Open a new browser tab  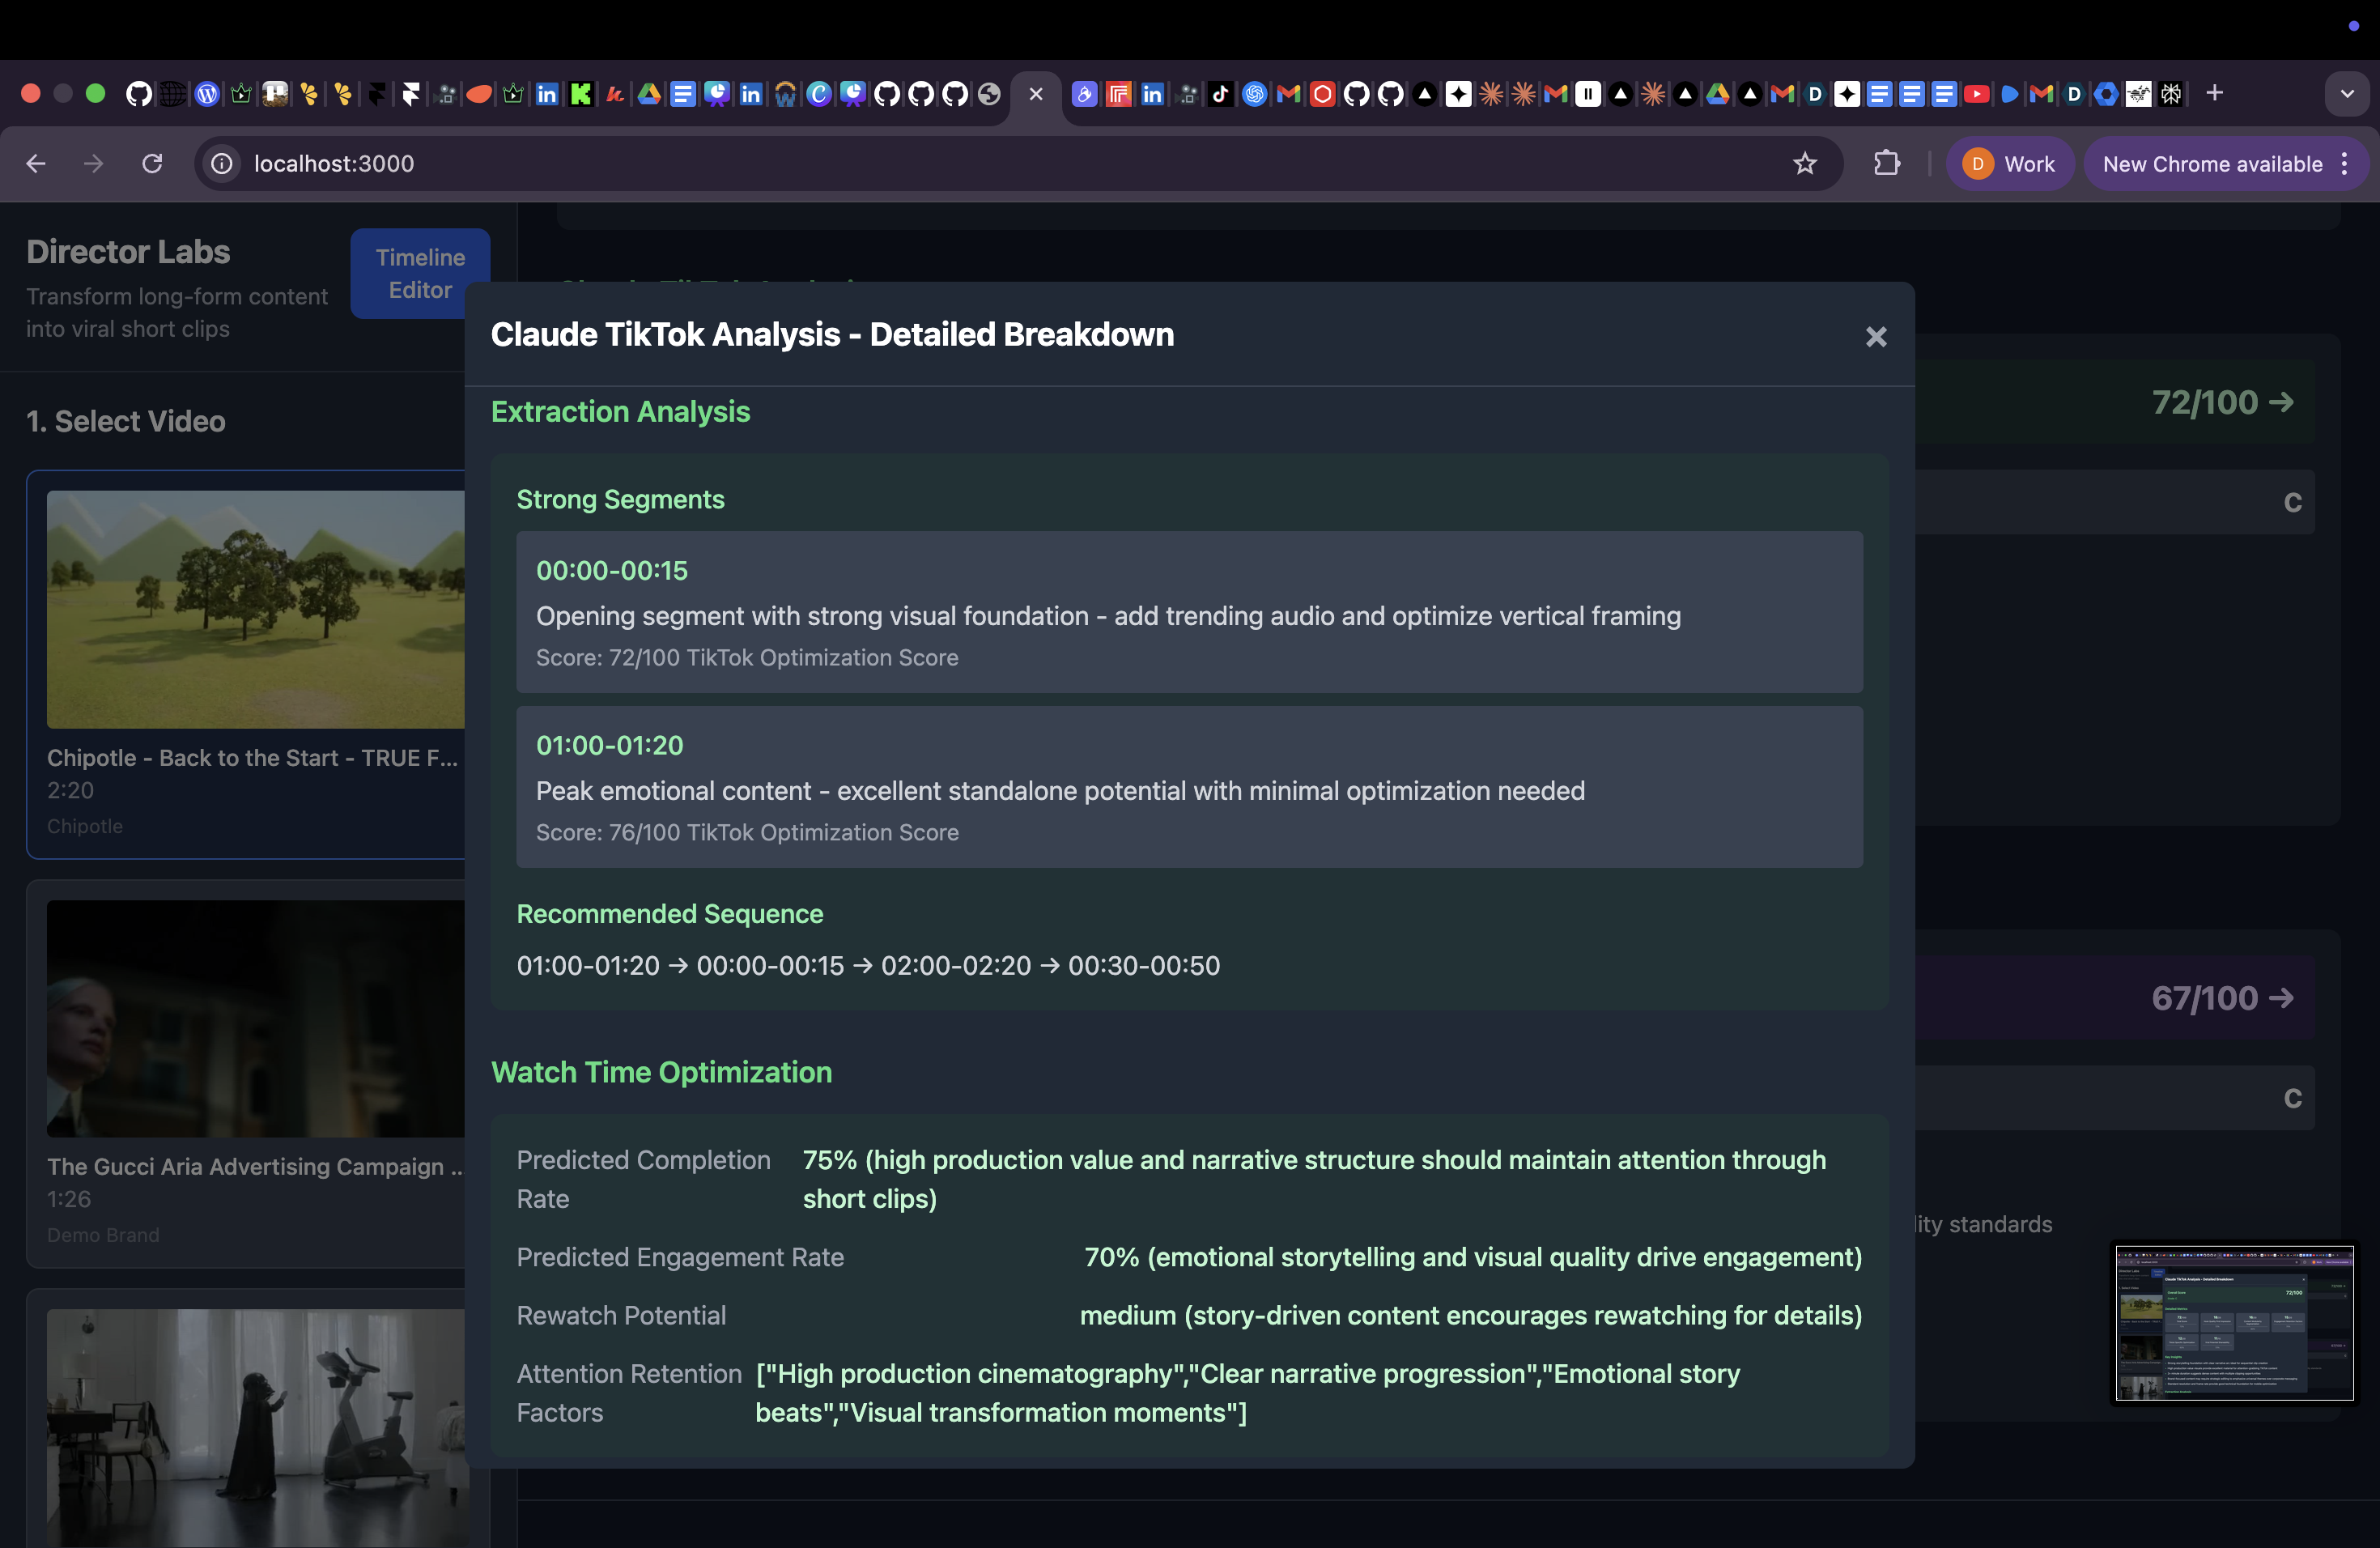2214,93
